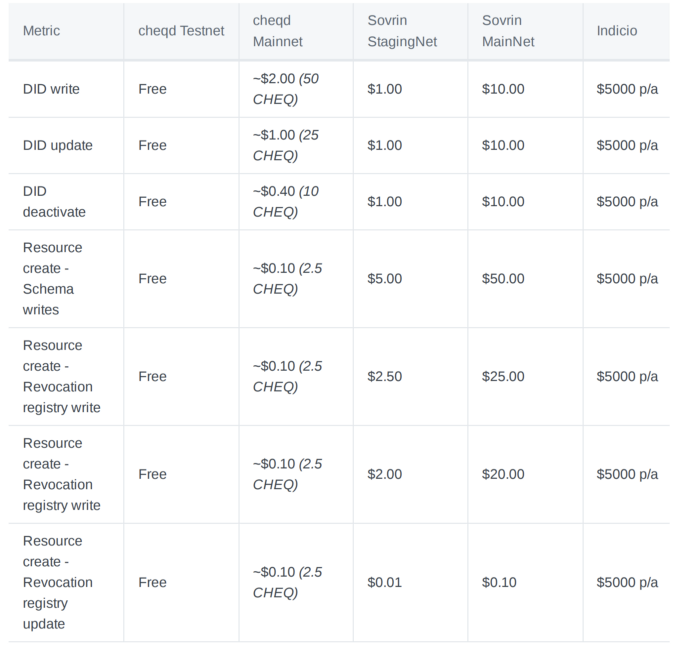Select the cheqd Mainnet column header

click(x=278, y=31)
